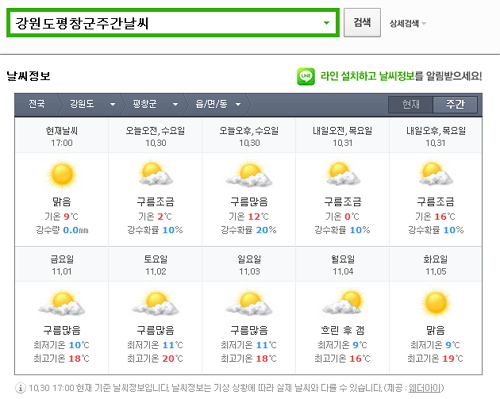Click the 토요일 11.02 header
The height and width of the screenshot is (399, 500).
click(155, 265)
